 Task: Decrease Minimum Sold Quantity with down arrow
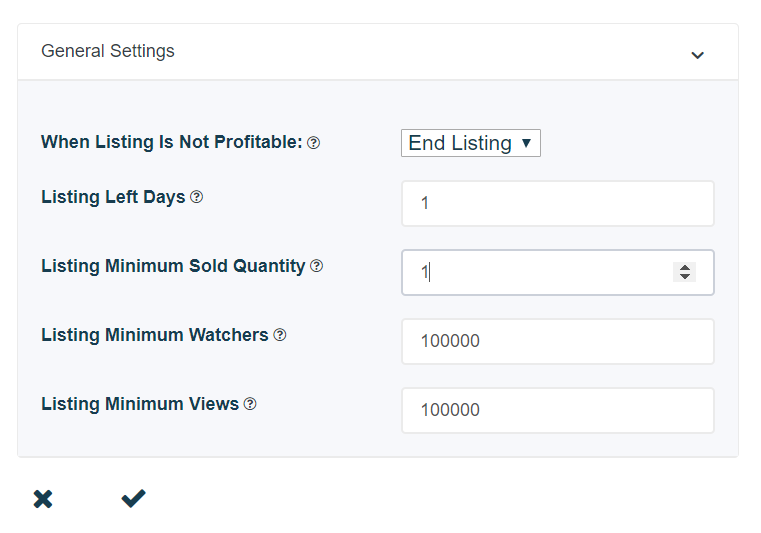(x=685, y=277)
